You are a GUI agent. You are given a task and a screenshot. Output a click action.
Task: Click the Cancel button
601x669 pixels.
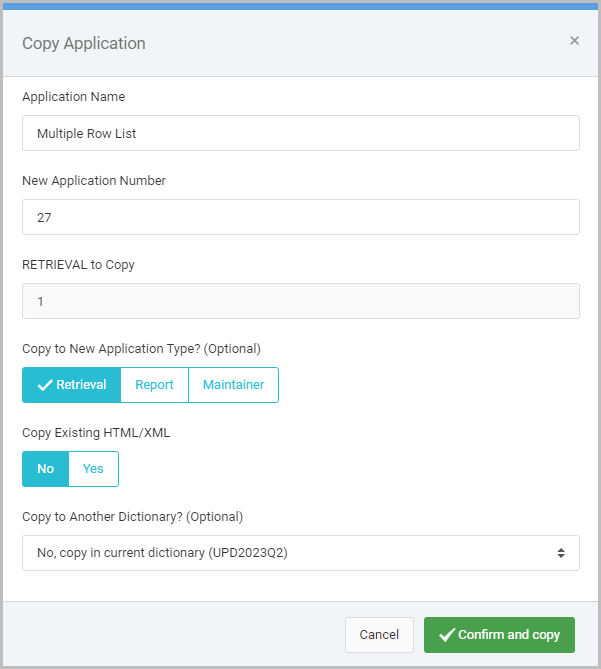379,635
